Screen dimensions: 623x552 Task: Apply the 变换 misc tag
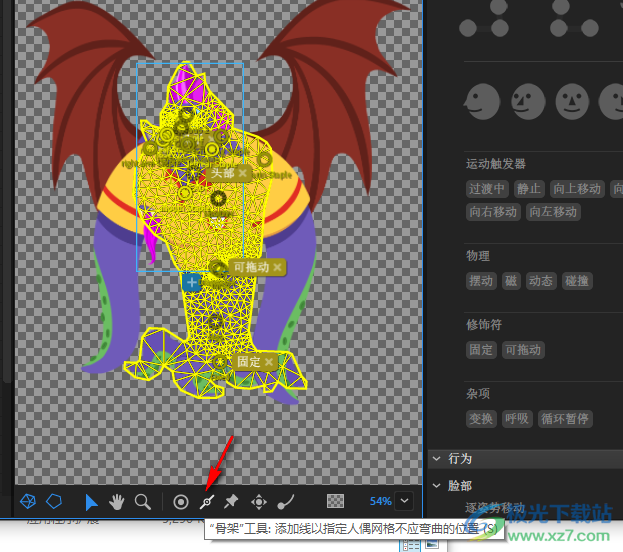(x=481, y=419)
